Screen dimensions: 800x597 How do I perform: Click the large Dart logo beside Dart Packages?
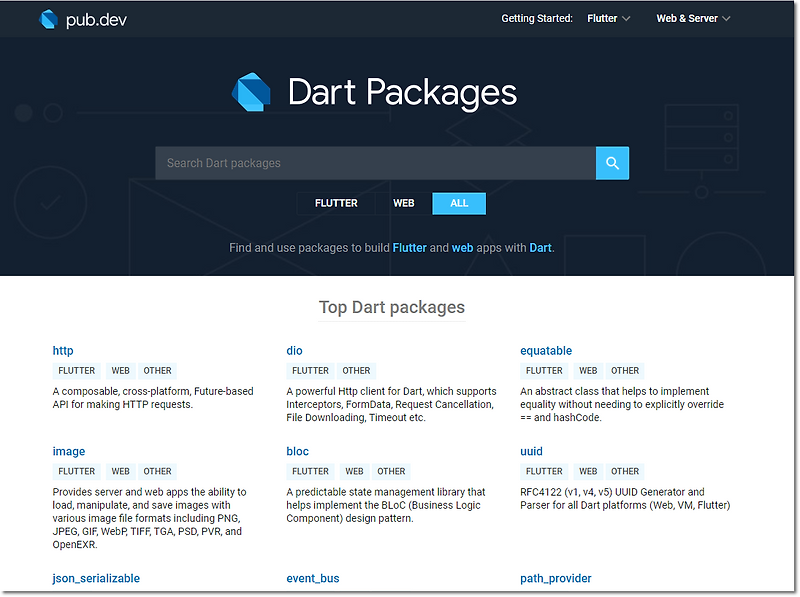[251, 92]
